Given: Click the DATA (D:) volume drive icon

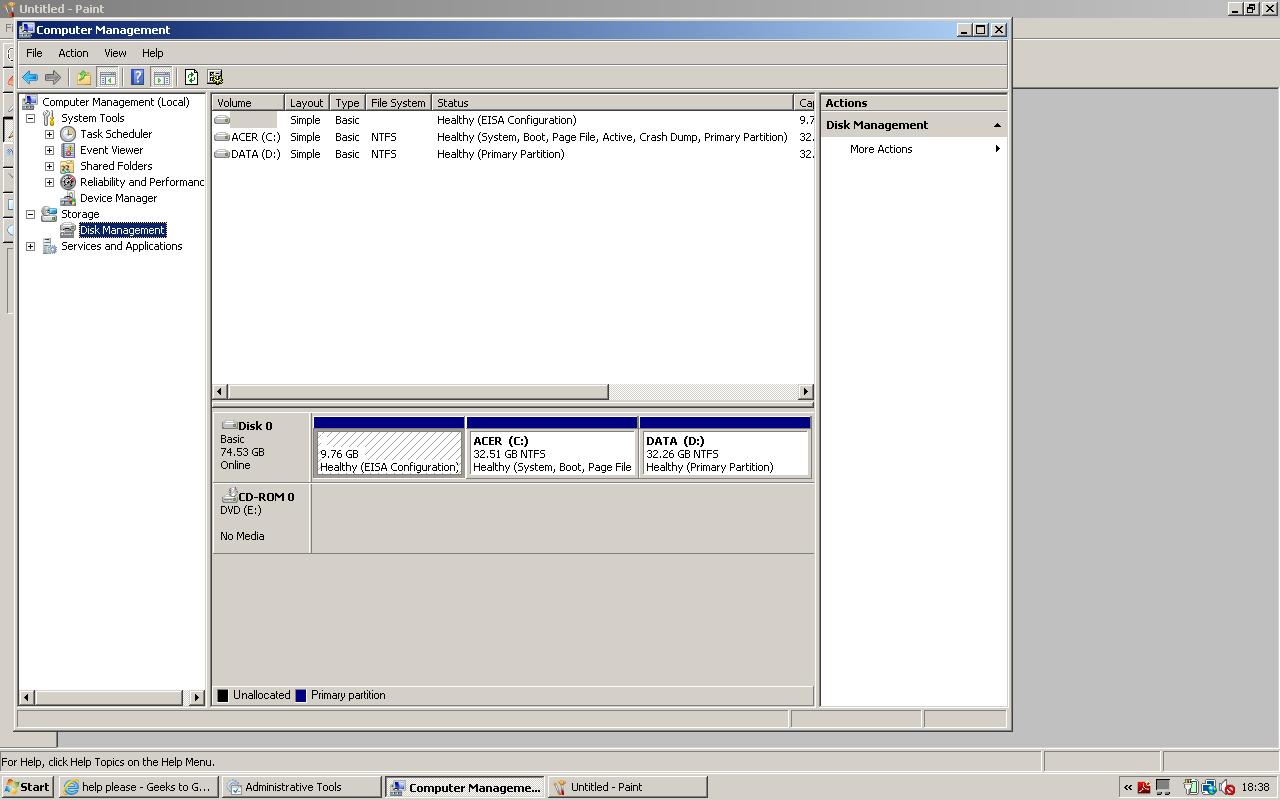Looking at the screenshot, I should [222, 154].
